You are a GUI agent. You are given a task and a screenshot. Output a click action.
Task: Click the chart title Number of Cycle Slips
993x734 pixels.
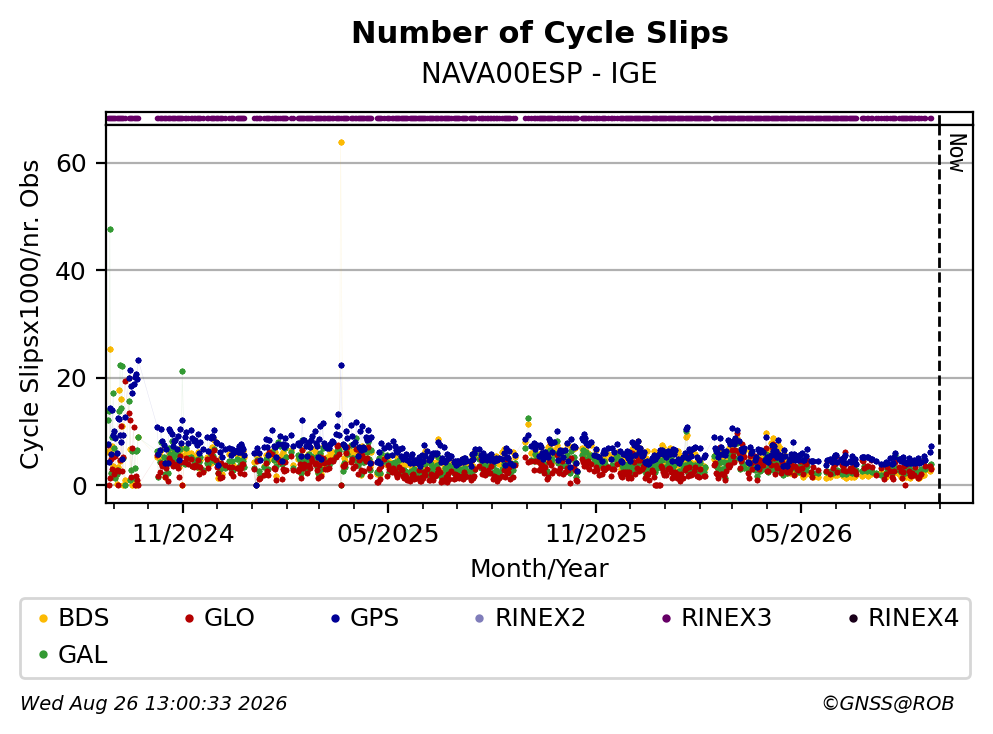[540, 33]
